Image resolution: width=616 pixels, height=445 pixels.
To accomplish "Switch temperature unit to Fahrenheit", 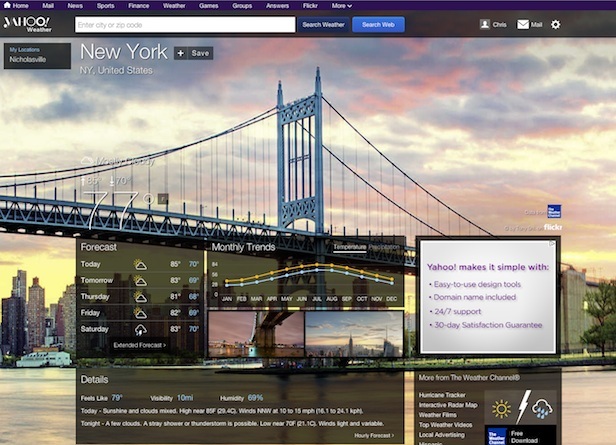I will click(160, 200).
